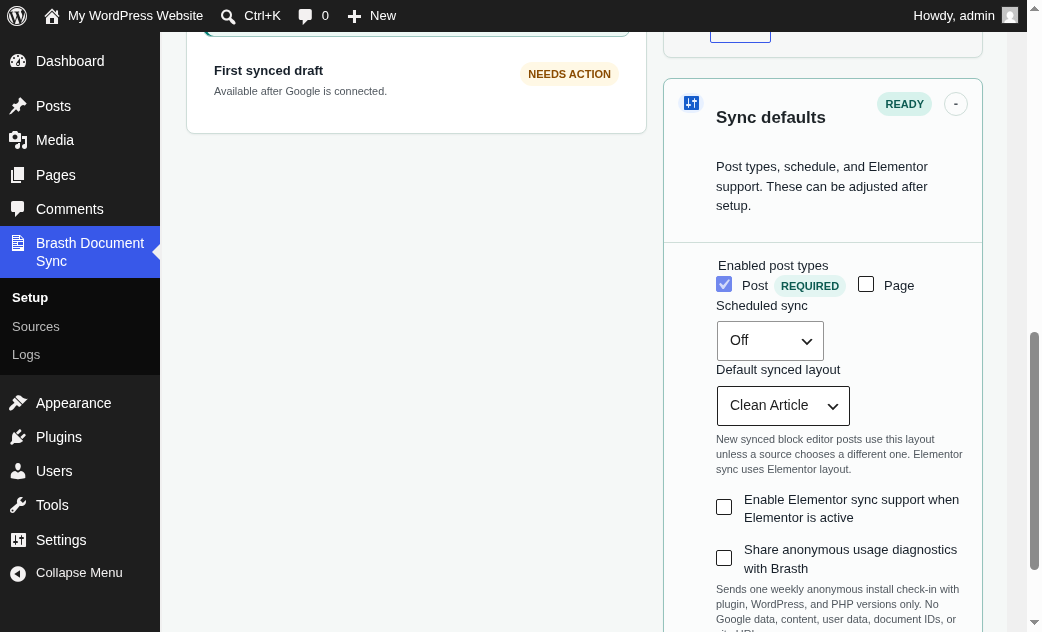Image resolution: width=1042 pixels, height=632 pixels.
Task: Click the READY status badge
Action: pyautogui.click(x=904, y=104)
